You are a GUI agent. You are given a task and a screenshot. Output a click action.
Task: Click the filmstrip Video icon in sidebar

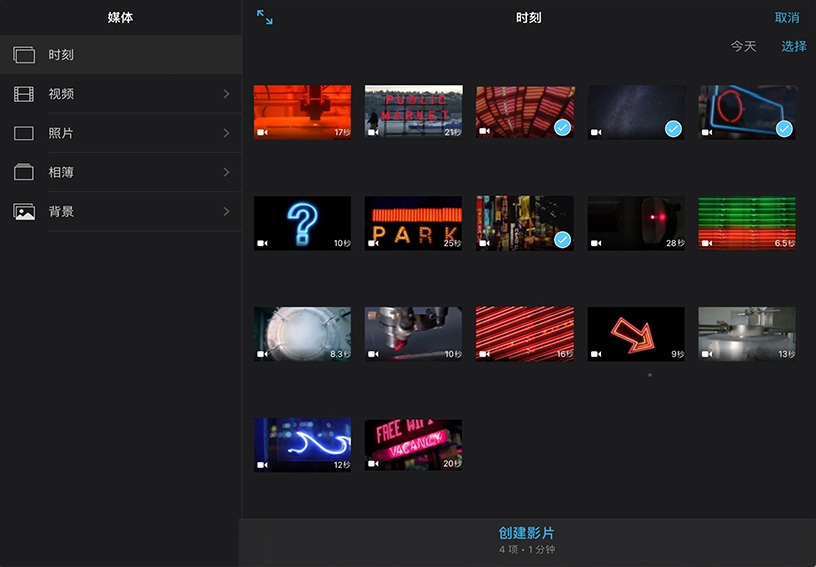[x=24, y=94]
